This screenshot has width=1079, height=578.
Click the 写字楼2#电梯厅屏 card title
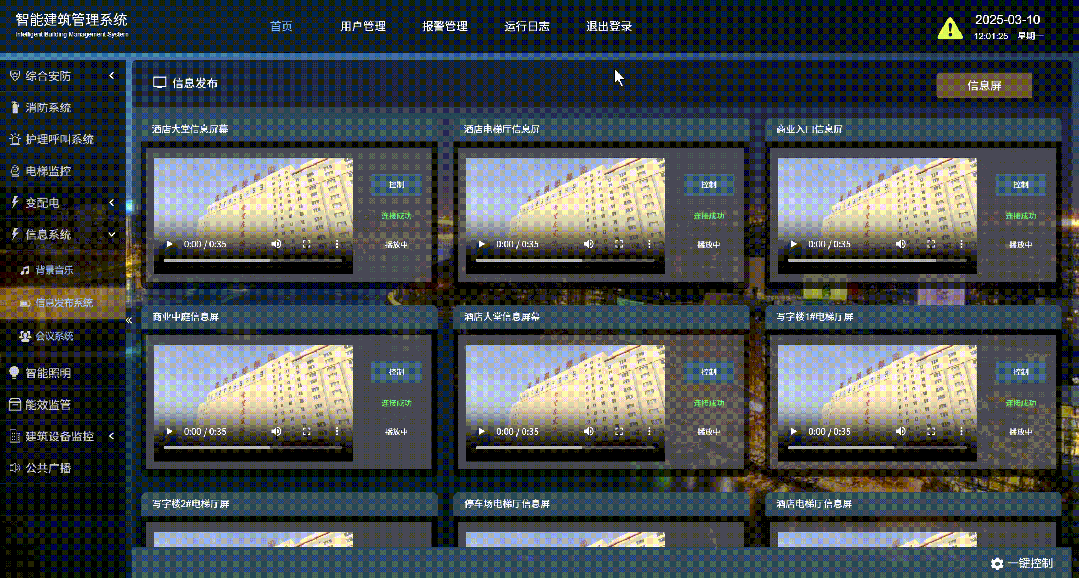[x=191, y=504]
